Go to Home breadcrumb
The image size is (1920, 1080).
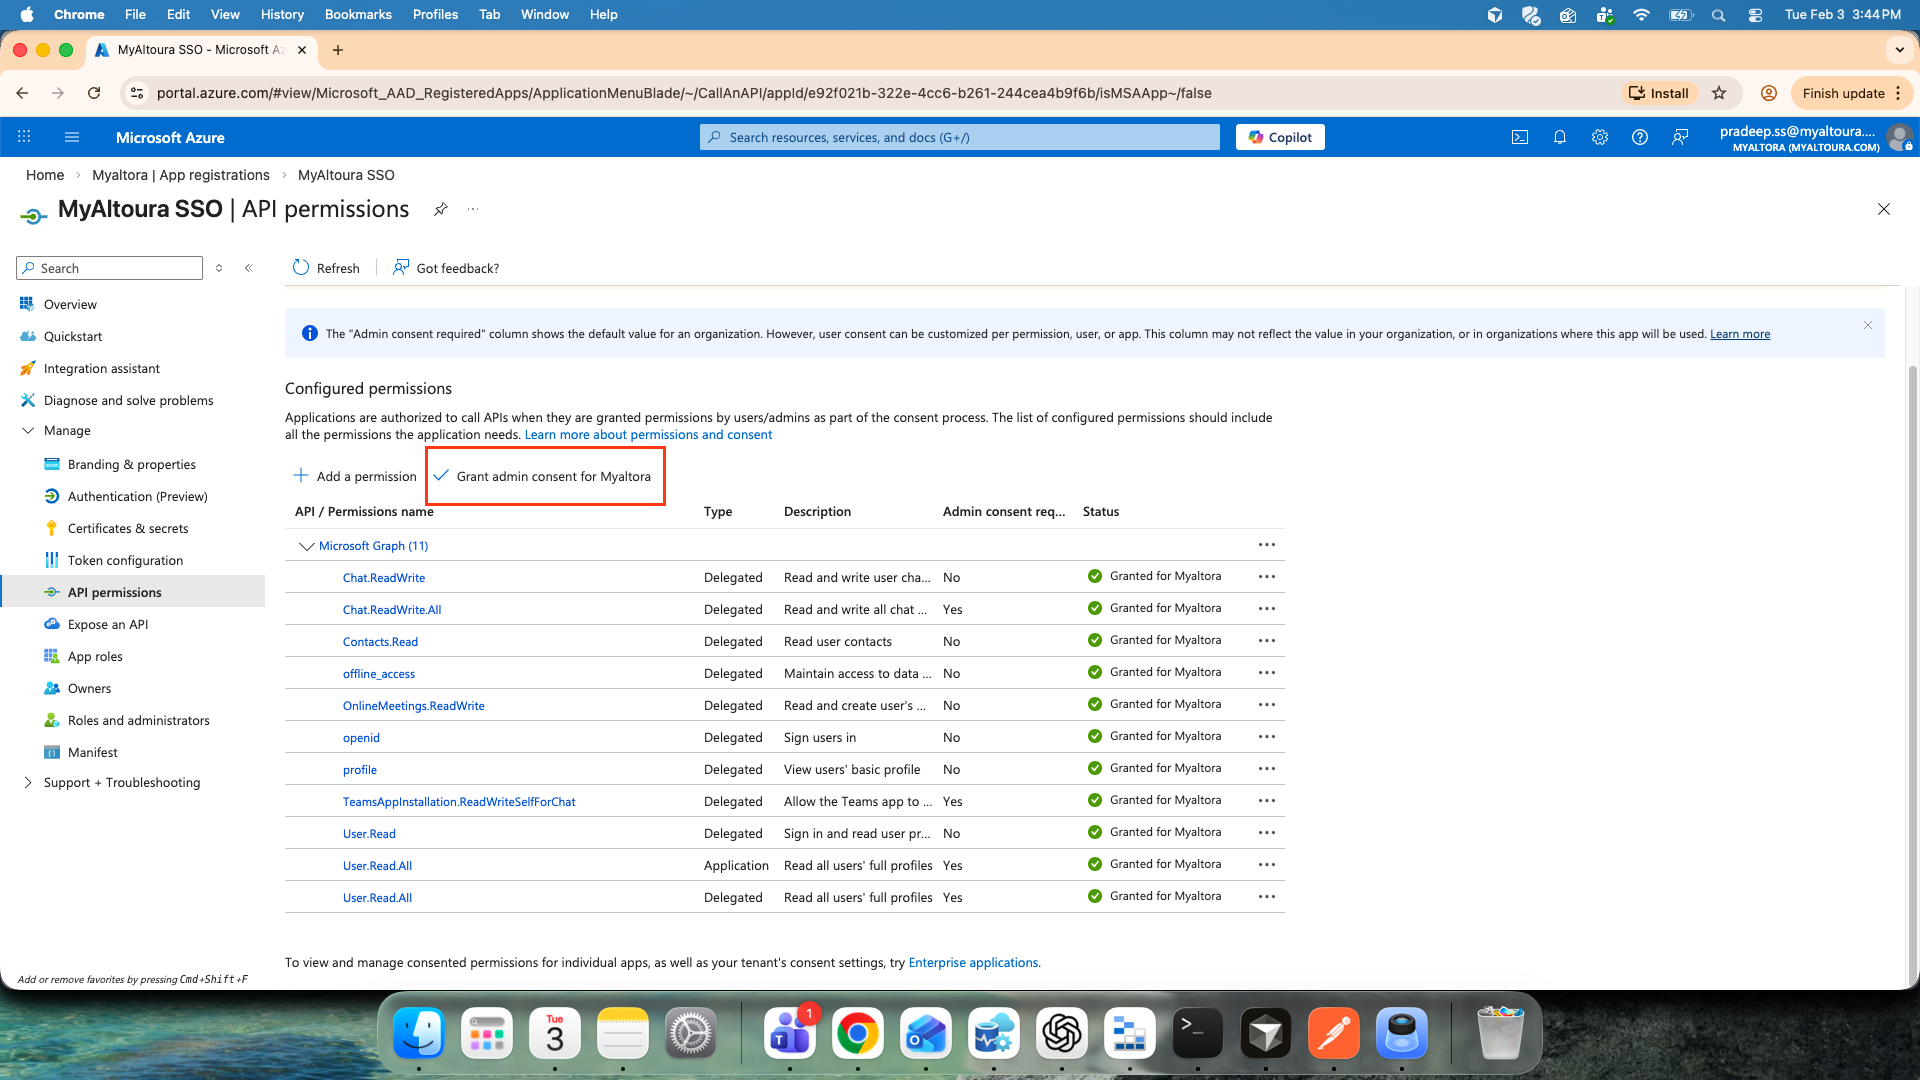(45, 175)
